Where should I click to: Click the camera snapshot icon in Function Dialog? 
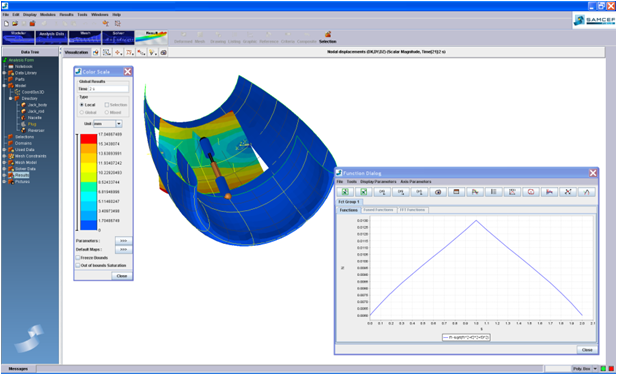pyautogui.click(x=438, y=192)
